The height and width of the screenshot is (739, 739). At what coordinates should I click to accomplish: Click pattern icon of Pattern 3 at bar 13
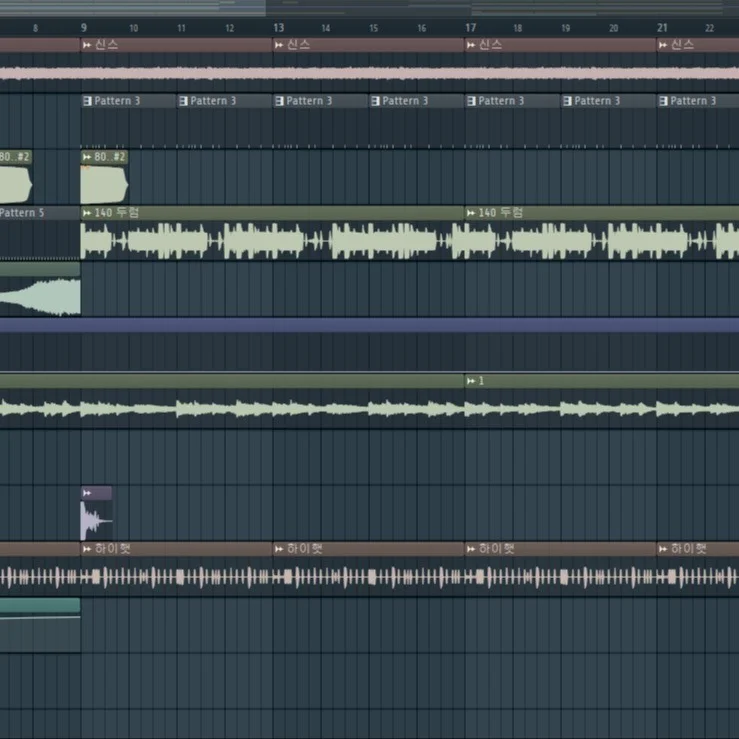click(279, 101)
